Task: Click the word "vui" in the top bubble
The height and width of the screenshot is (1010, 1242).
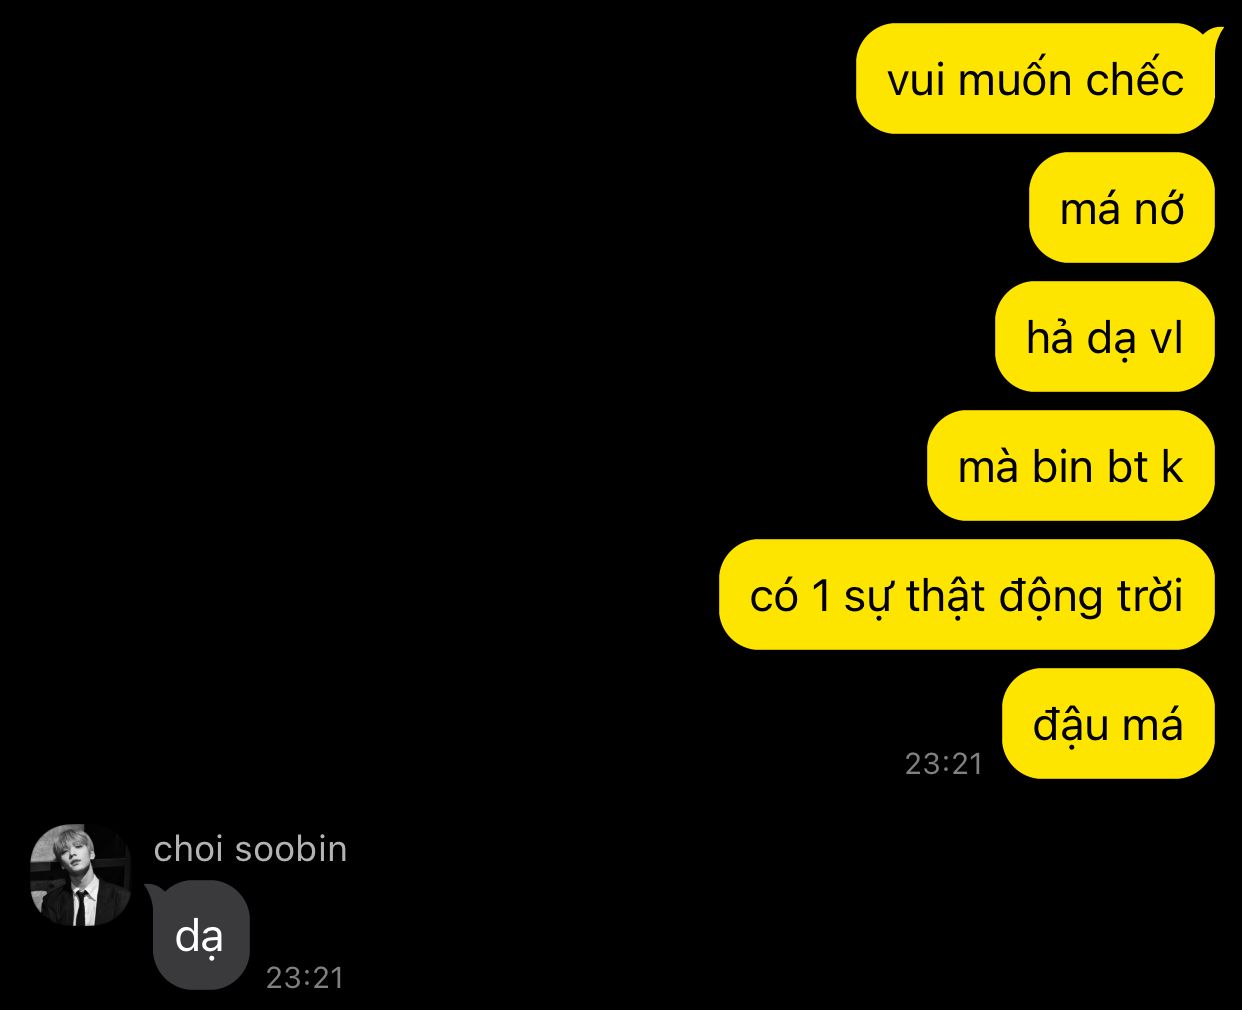Action: click(x=917, y=81)
